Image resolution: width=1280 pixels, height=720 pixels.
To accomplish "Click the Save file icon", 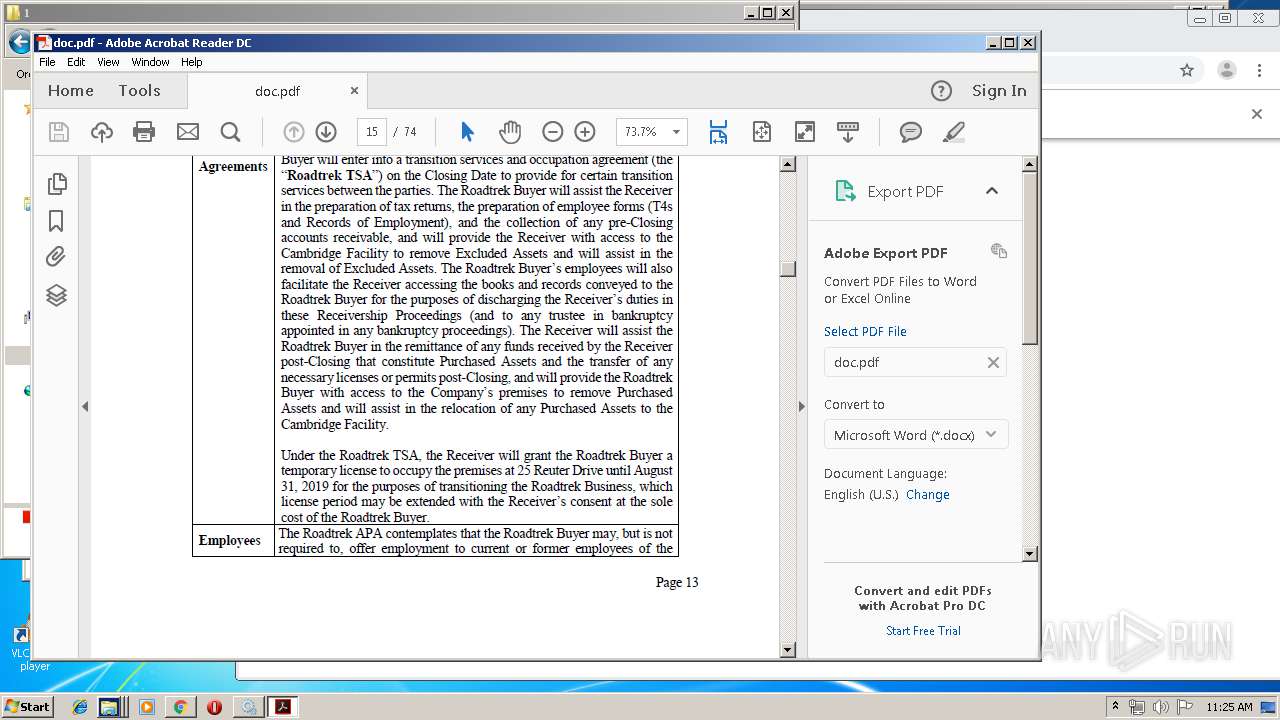I will (59, 132).
